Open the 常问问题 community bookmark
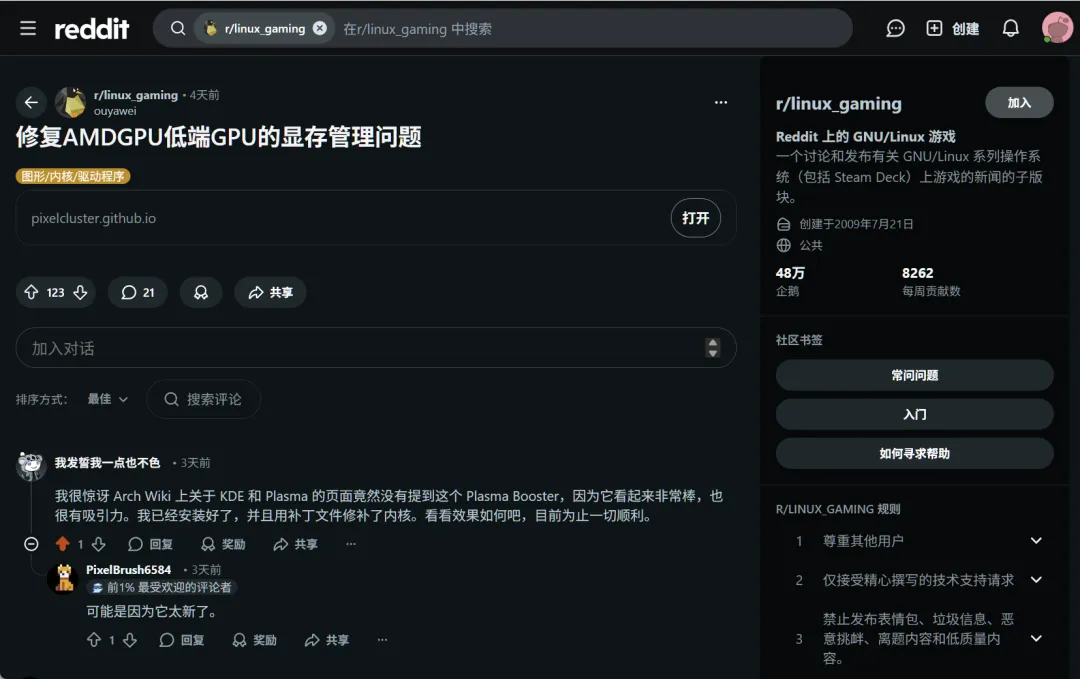This screenshot has height=679, width=1080. 914,375
